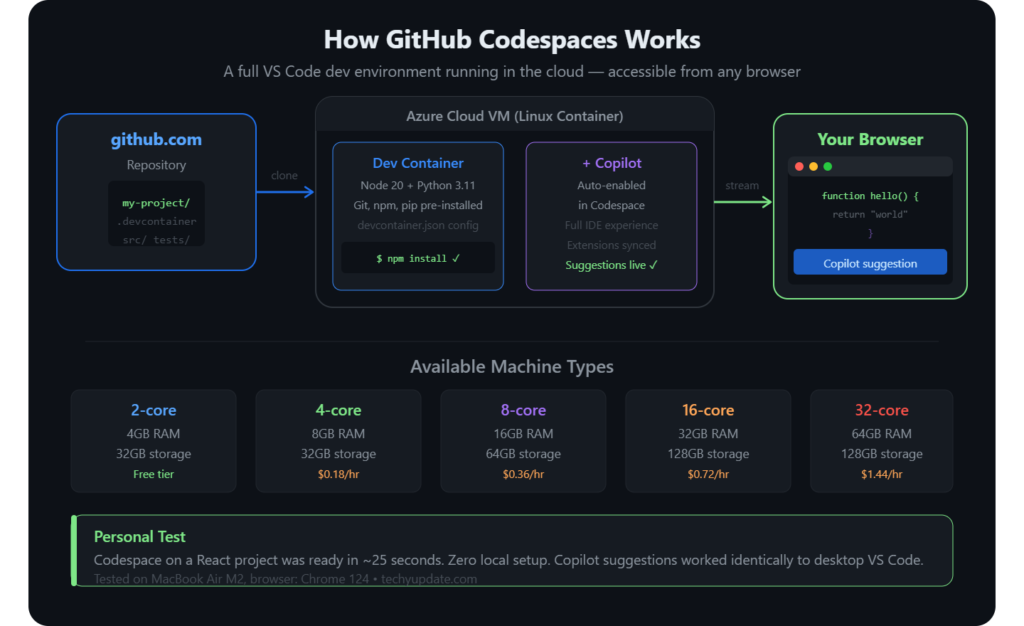1024x626 pixels.
Task: Click the 'Your Browser' heading
Action: (x=870, y=140)
